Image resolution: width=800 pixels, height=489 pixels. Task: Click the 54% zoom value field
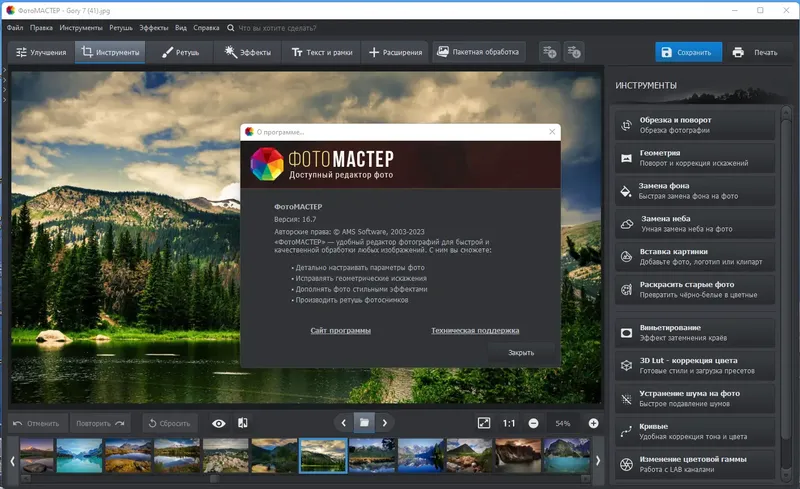click(563, 423)
